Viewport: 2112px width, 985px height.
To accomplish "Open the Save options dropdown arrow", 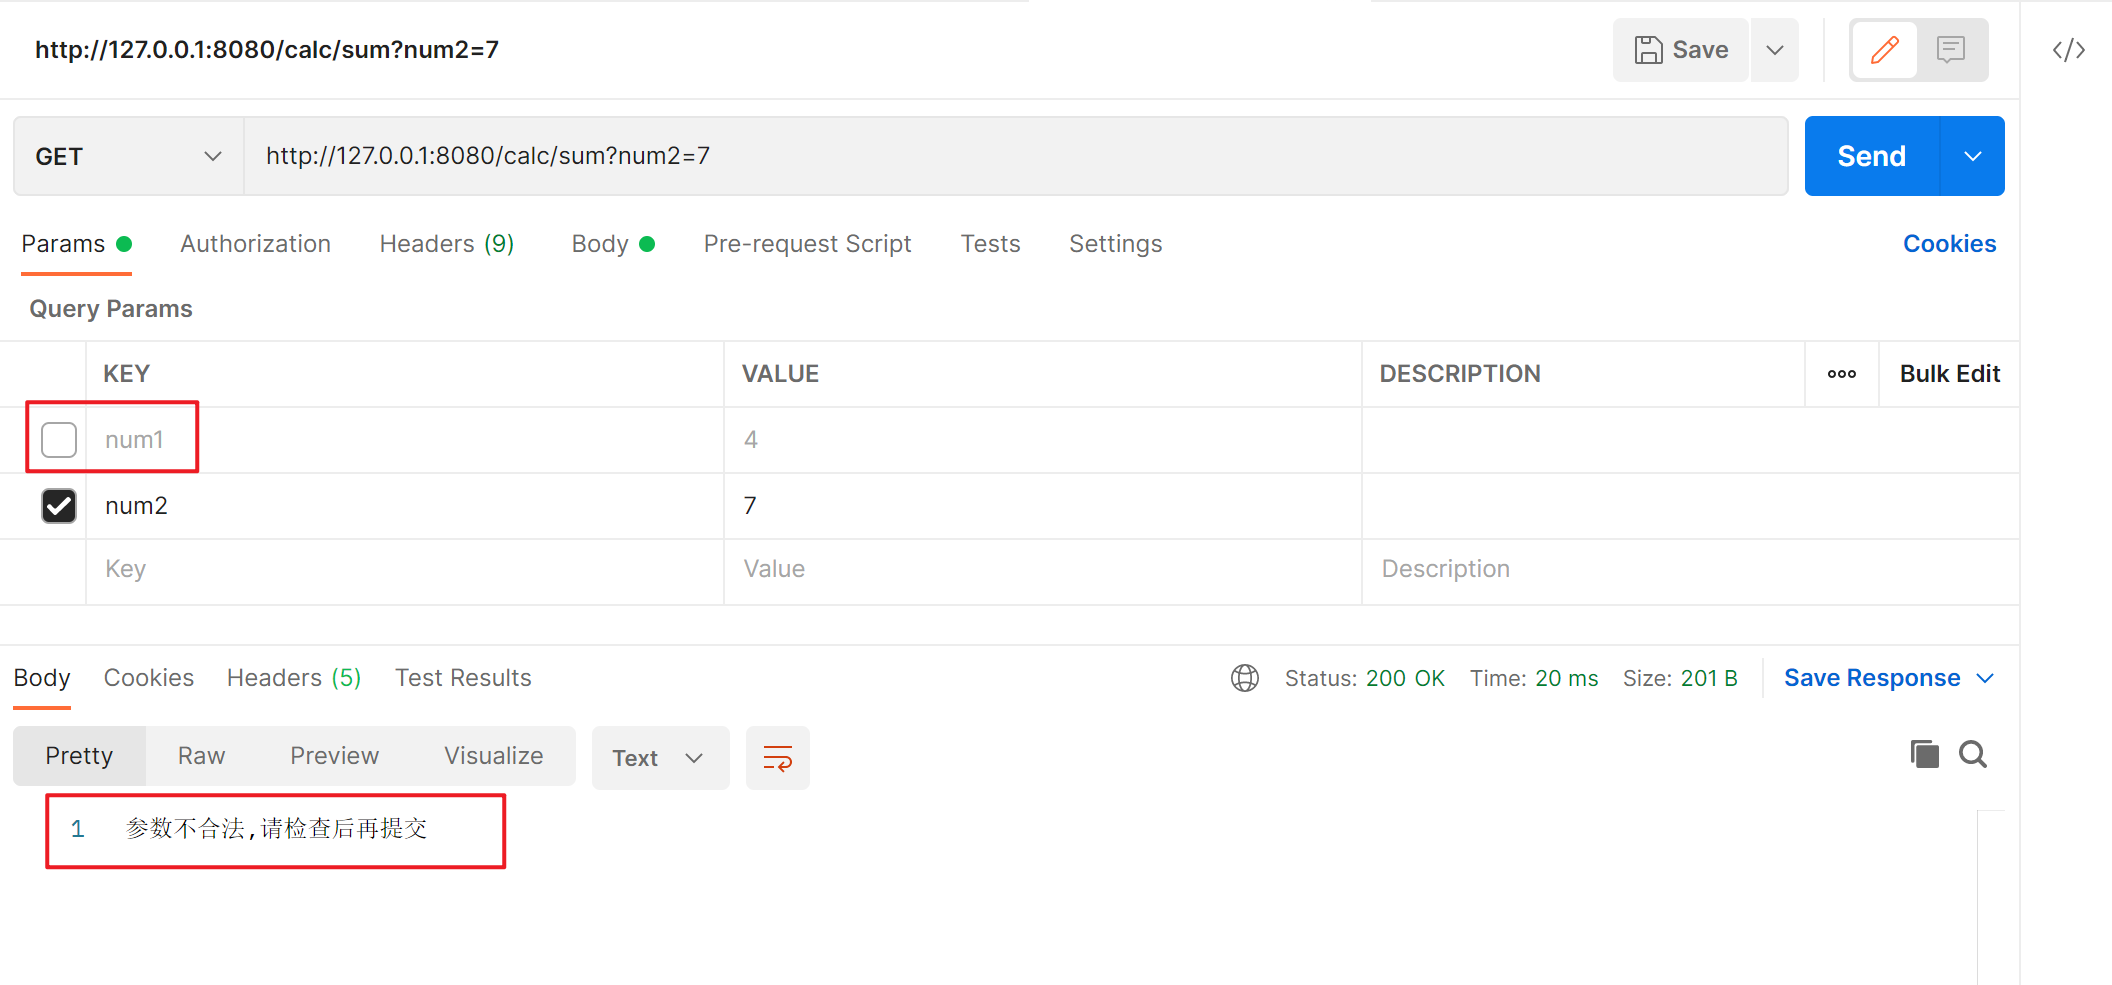I will point(1774,50).
